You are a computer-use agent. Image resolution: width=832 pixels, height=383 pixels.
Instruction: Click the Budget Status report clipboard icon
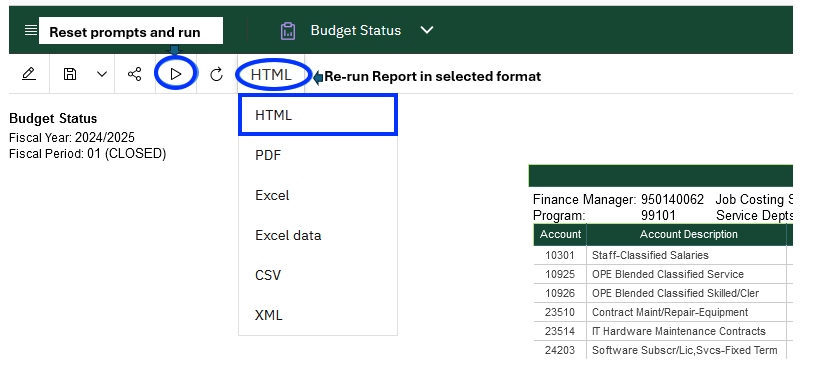(288, 31)
